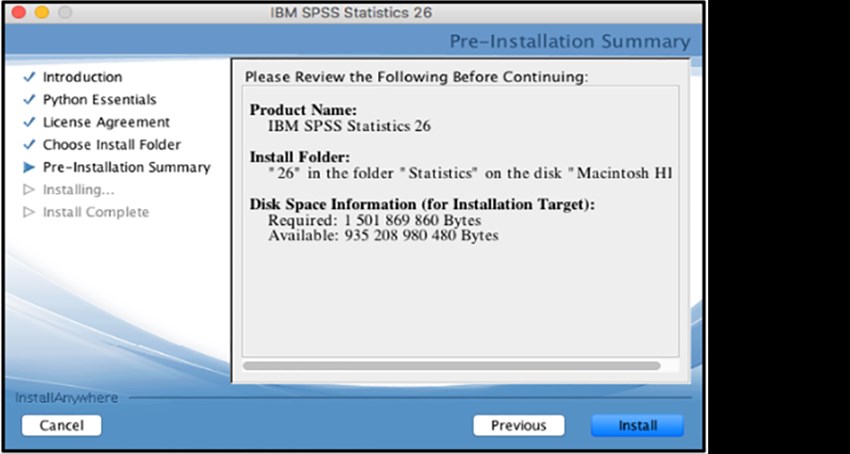Viewport: 850px width, 454px height.
Task: Click the Available bytes line
Action: click(x=383, y=235)
